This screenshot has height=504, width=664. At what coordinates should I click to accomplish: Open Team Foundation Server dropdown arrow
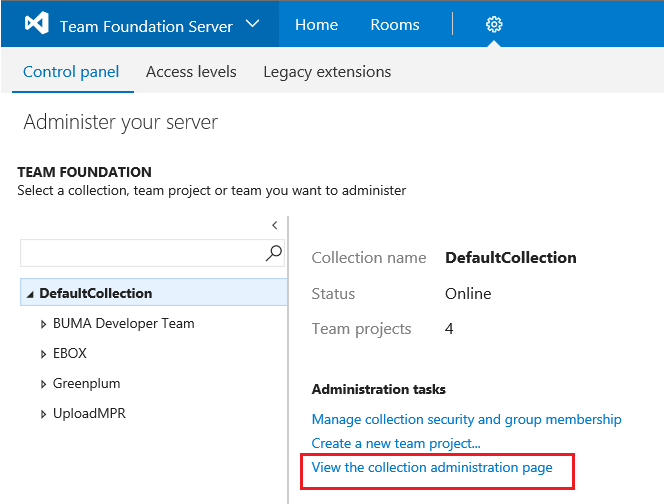pyautogui.click(x=252, y=25)
